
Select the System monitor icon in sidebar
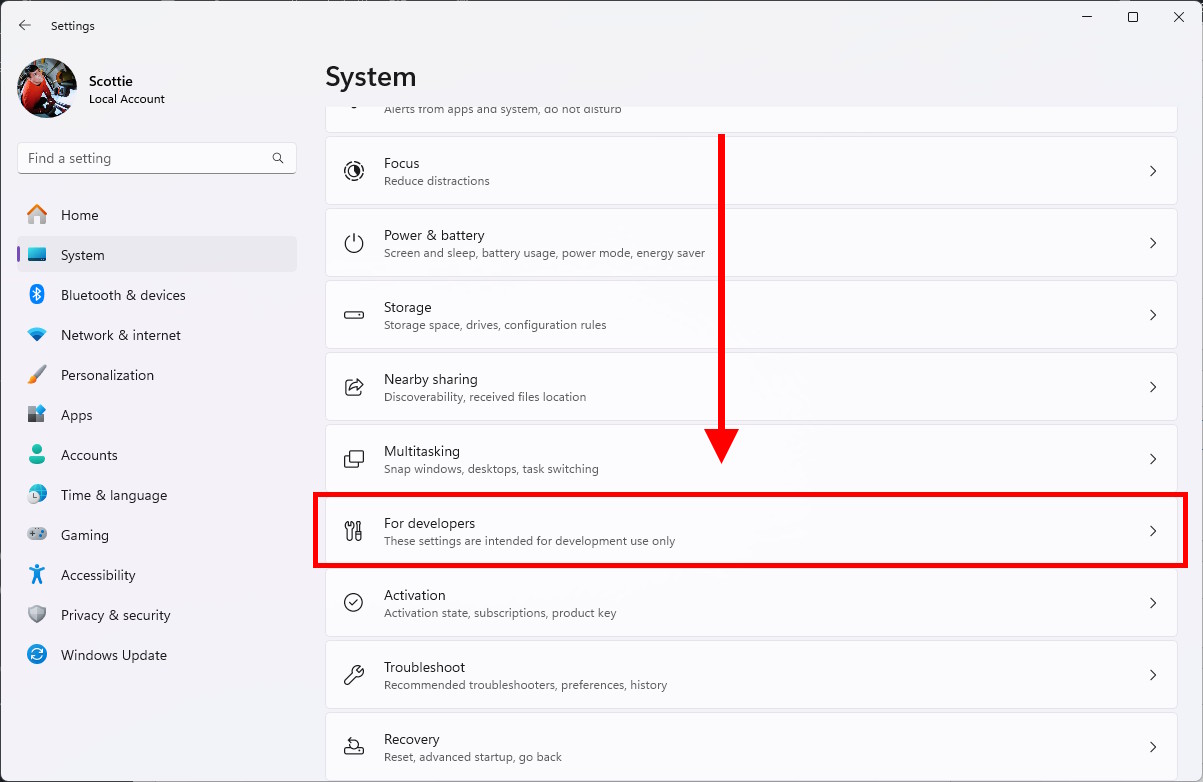coord(37,255)
